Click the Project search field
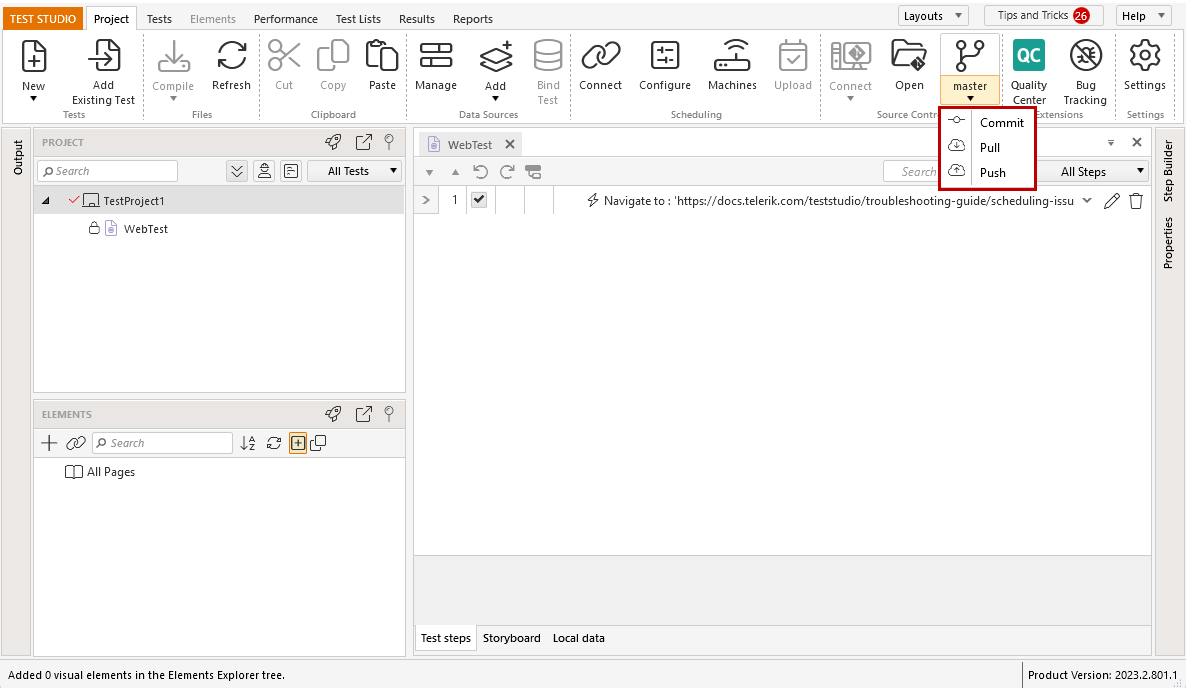 [107, 172]
